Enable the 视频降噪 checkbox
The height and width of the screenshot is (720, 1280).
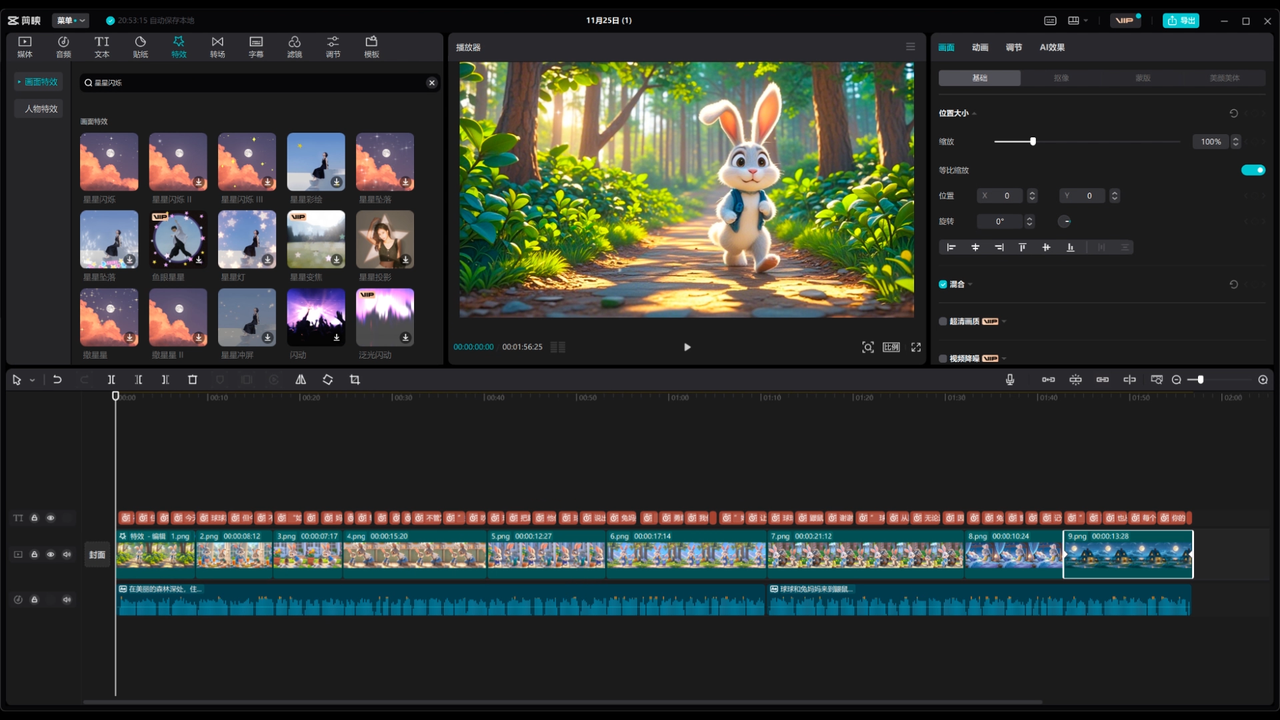coord(943,358)
